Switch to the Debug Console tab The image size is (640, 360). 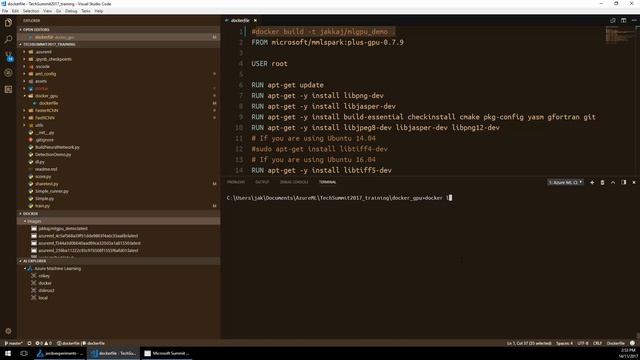tap(294, 182)
